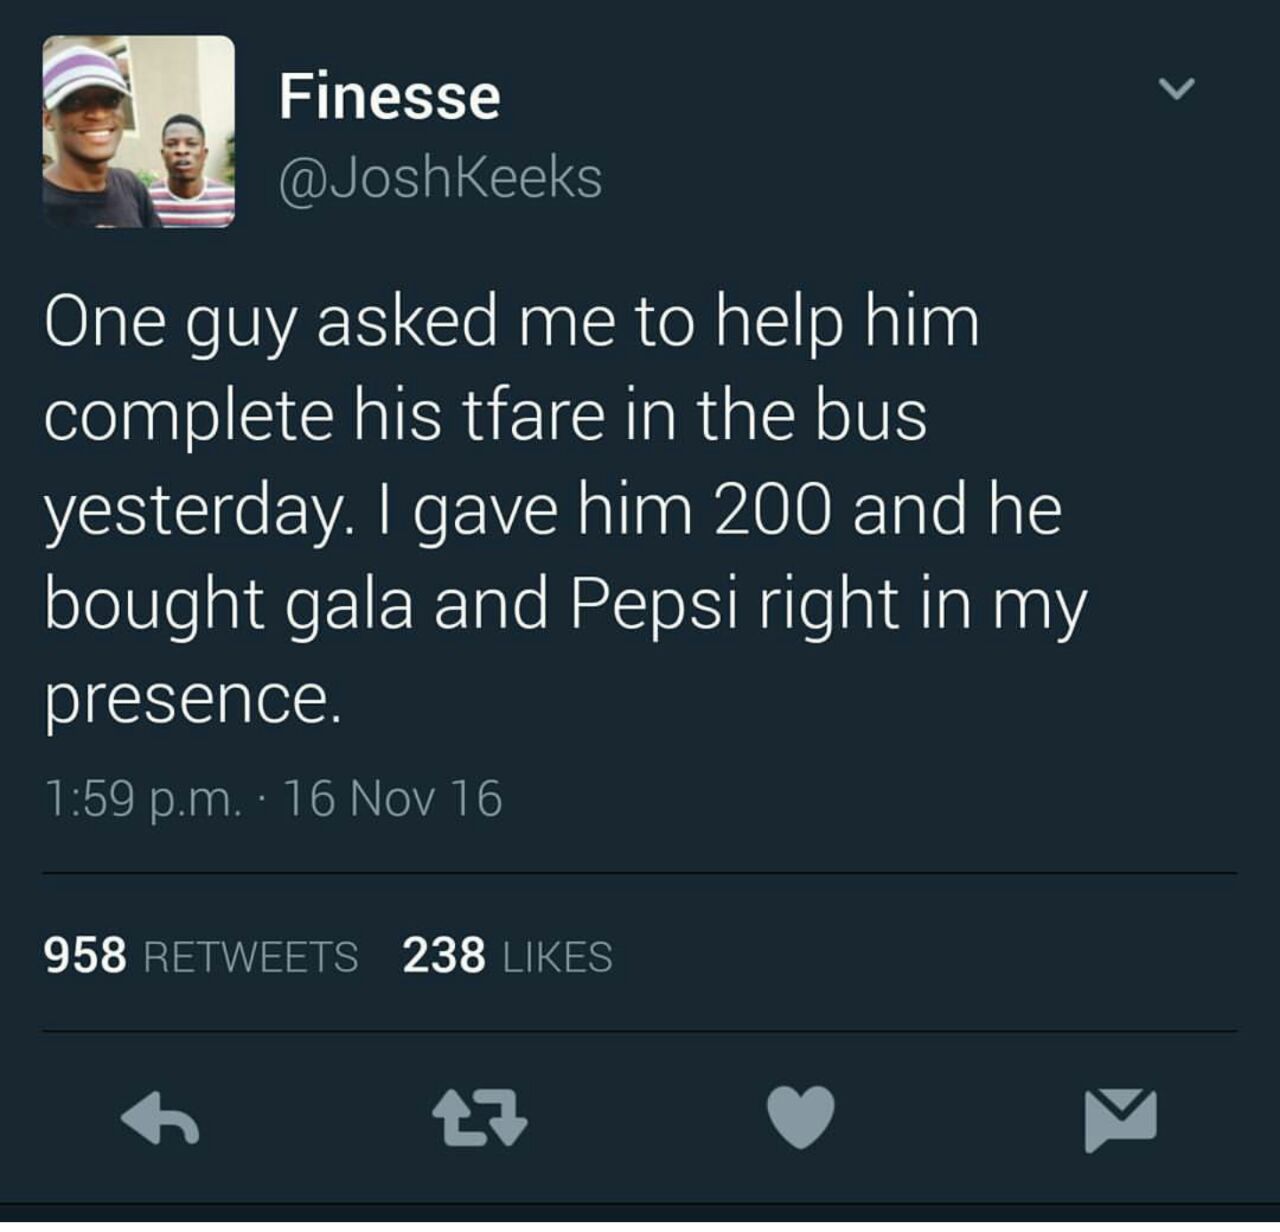Viewport: 1280px width, 1232px height.
Task: Share the tweet via the direct message envelope
Action: pyautogui.click(x=1120, y=1118)
